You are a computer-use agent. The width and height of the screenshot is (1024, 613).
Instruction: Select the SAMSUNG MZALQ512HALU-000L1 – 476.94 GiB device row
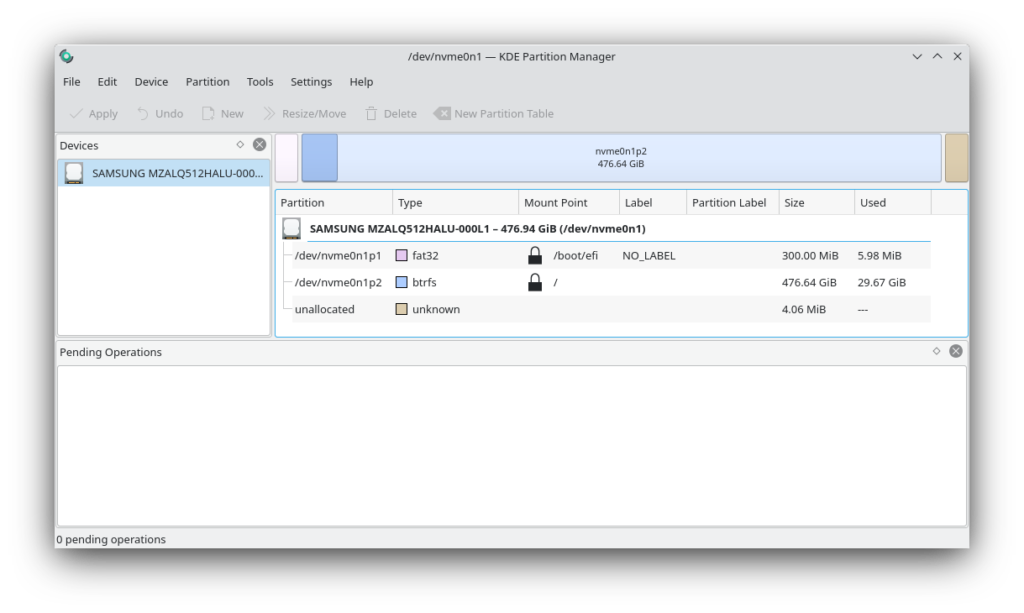(x=606, y=229)
